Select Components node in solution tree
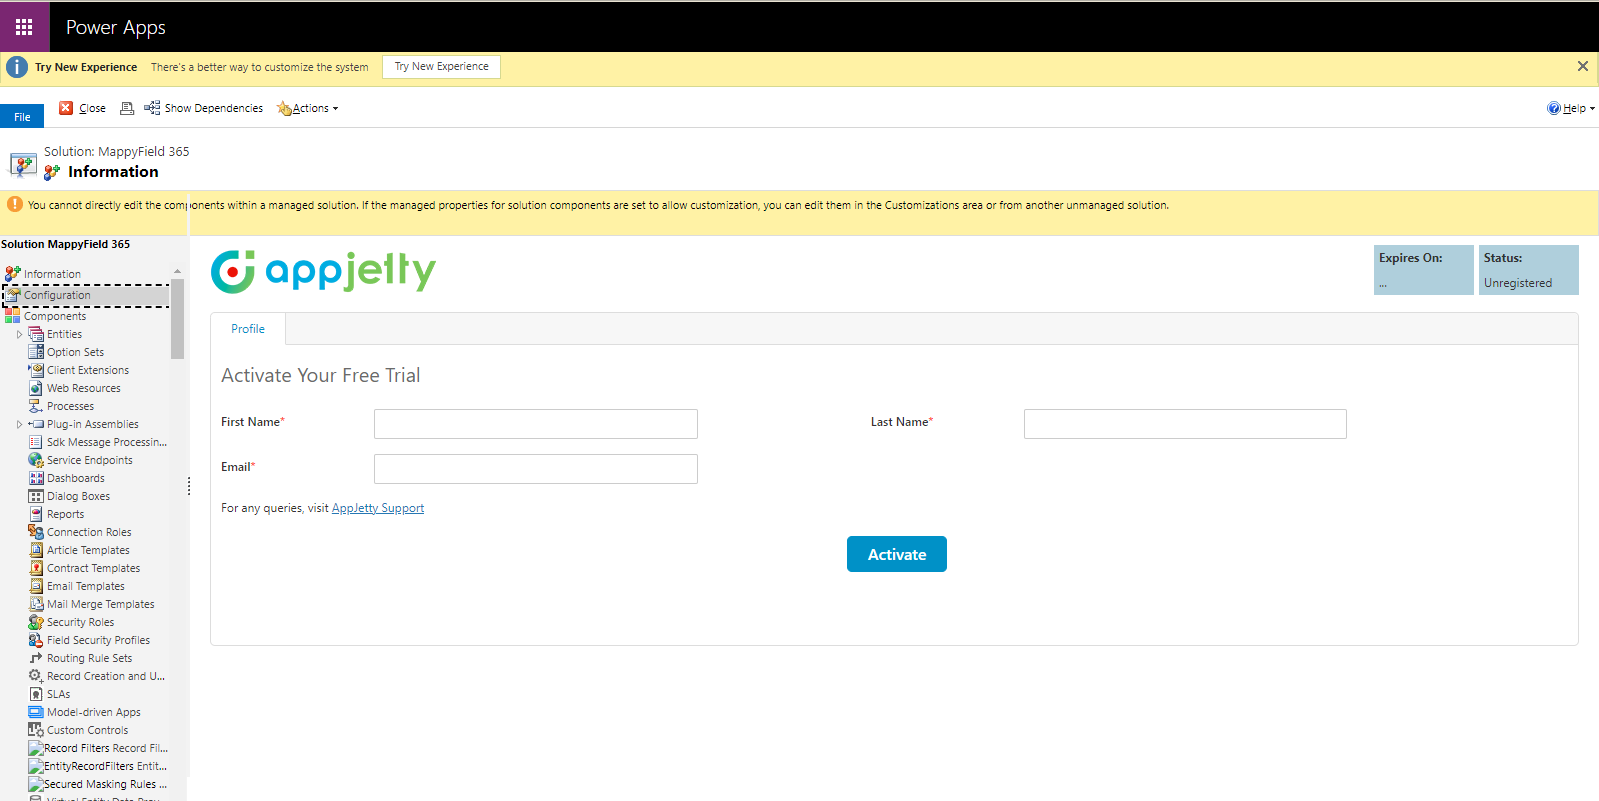Screen dimensions: 1599x801 coord(55,316)
